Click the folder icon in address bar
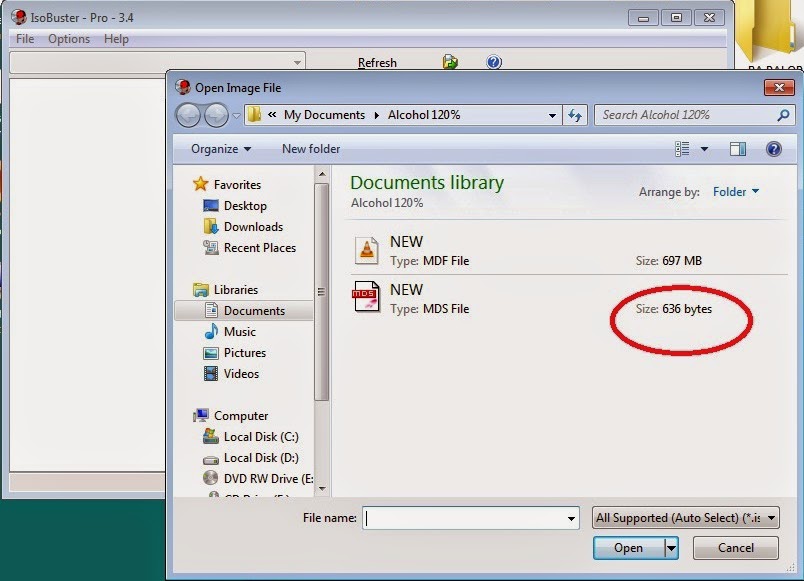The height and width of the screenshot is (581, 804). 254,115
